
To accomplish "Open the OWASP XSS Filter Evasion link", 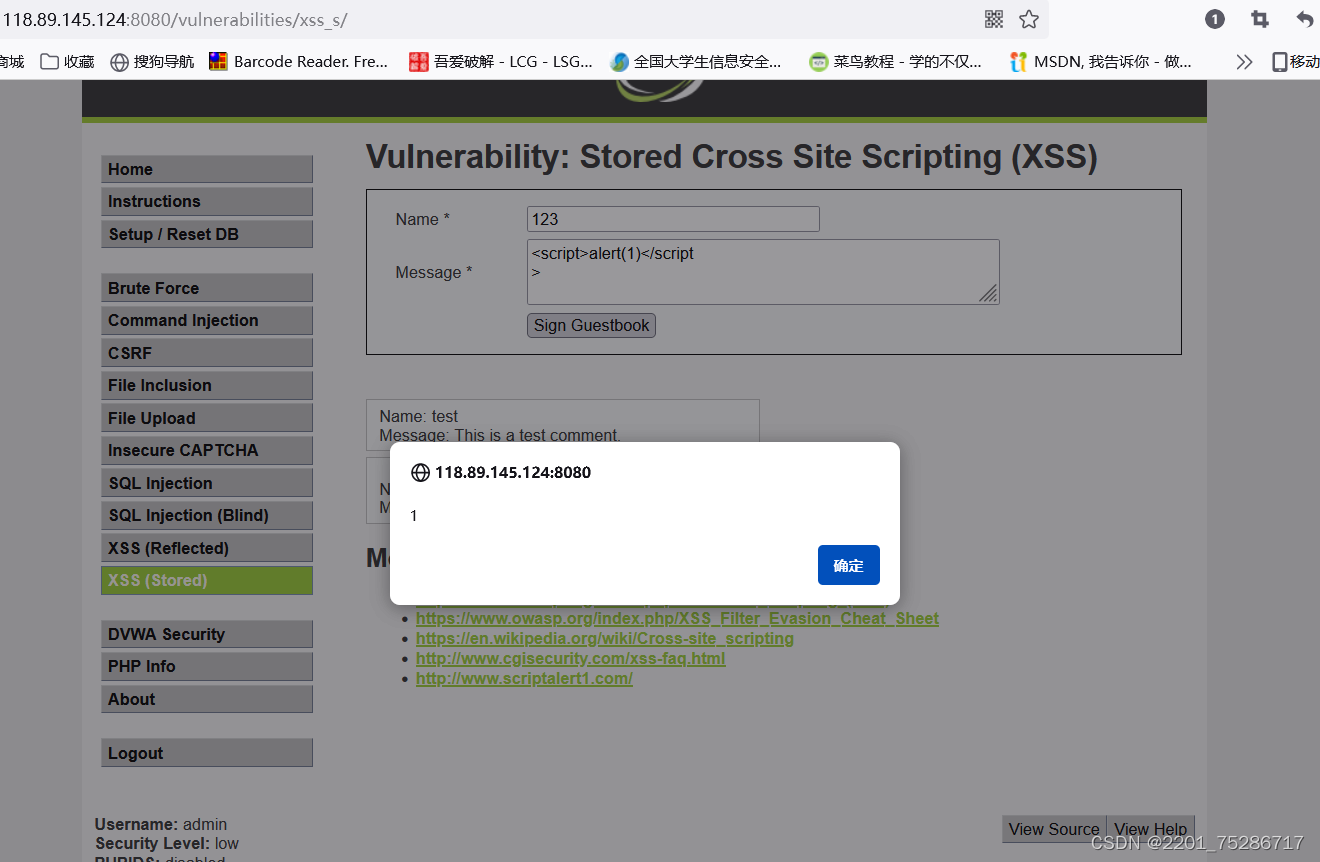I will click(677, 618).
